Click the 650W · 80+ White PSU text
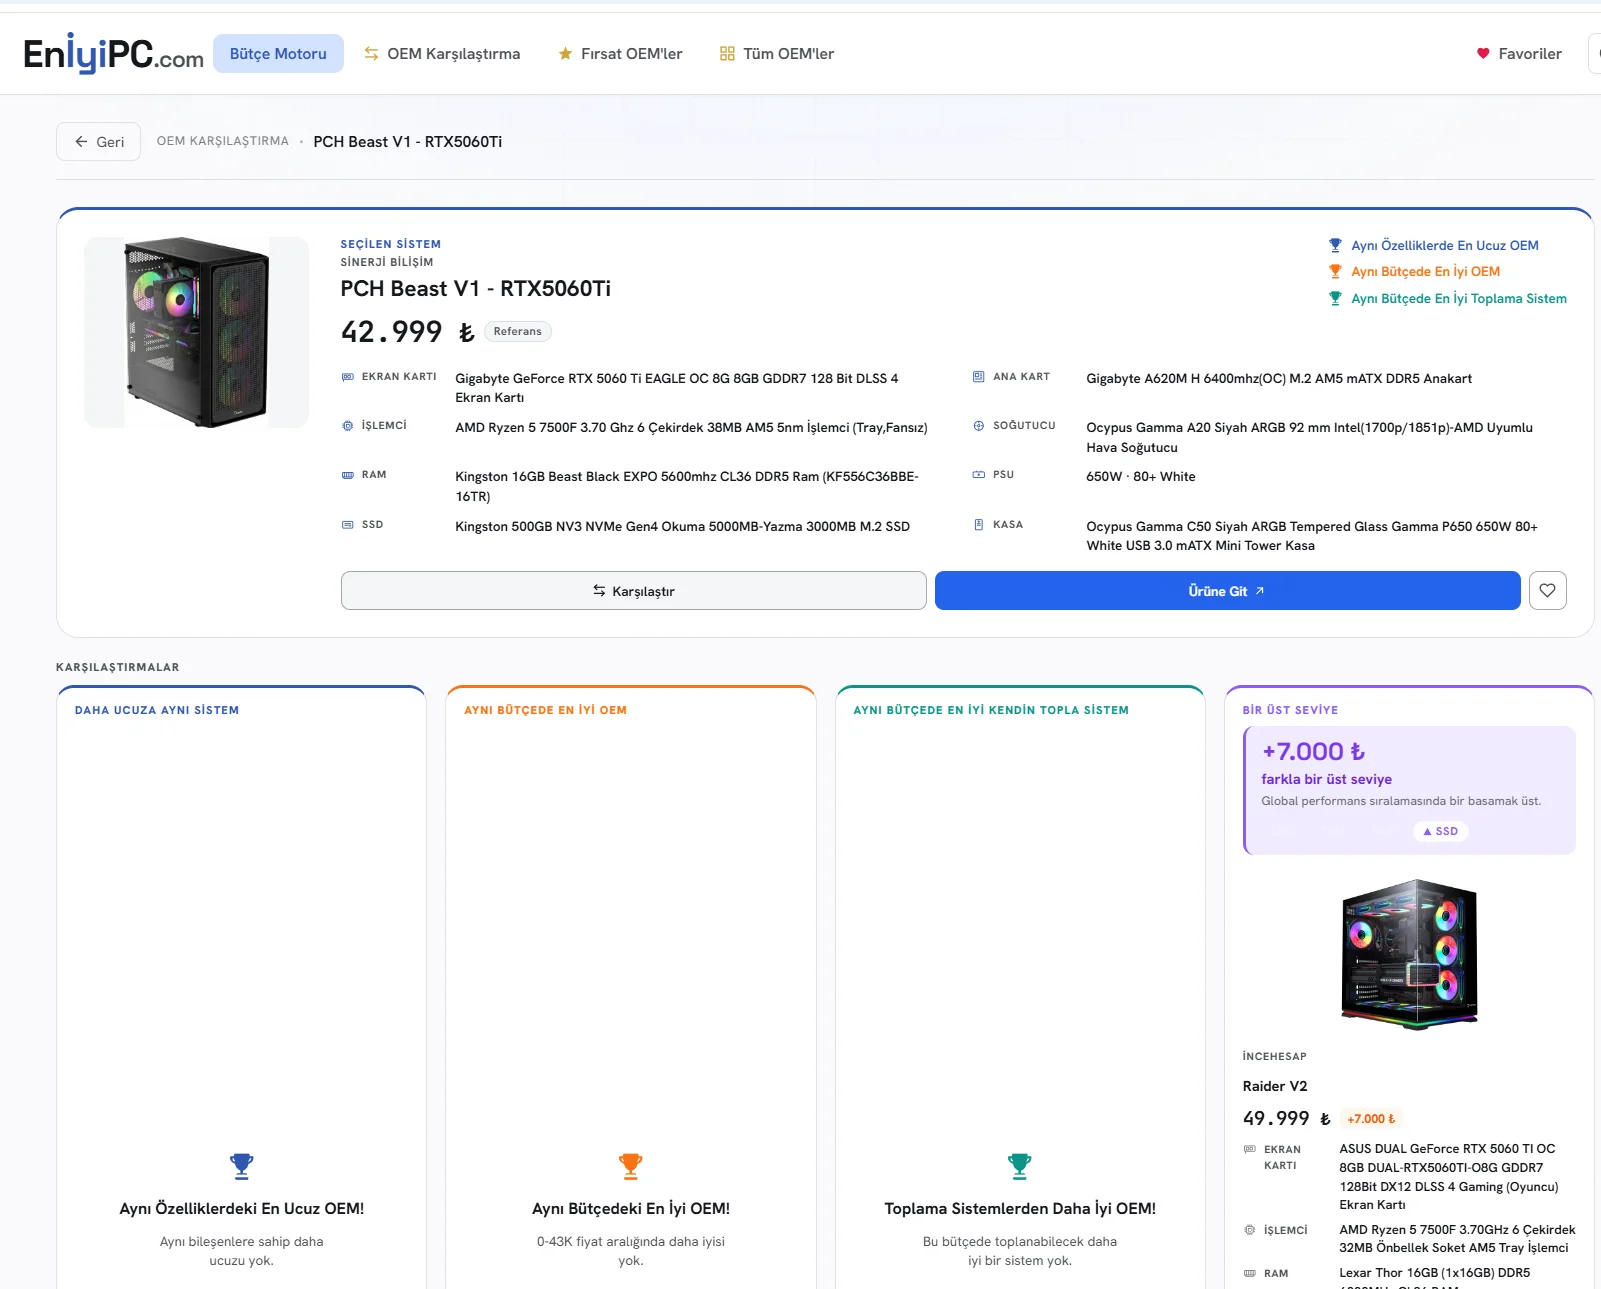 coord(1141,477)
